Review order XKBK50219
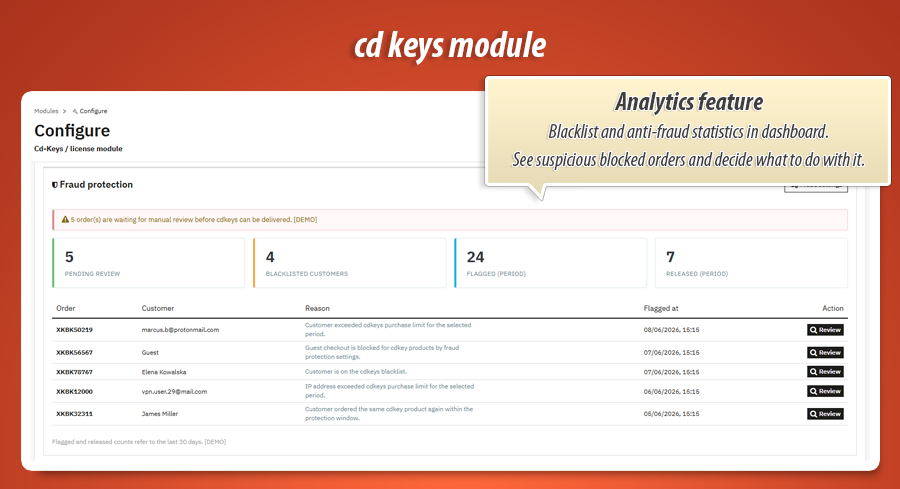 (x=825, y=330)
